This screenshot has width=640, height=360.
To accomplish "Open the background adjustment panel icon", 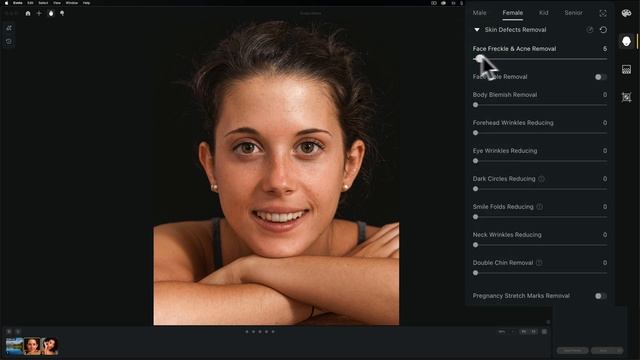I will 626,69.
